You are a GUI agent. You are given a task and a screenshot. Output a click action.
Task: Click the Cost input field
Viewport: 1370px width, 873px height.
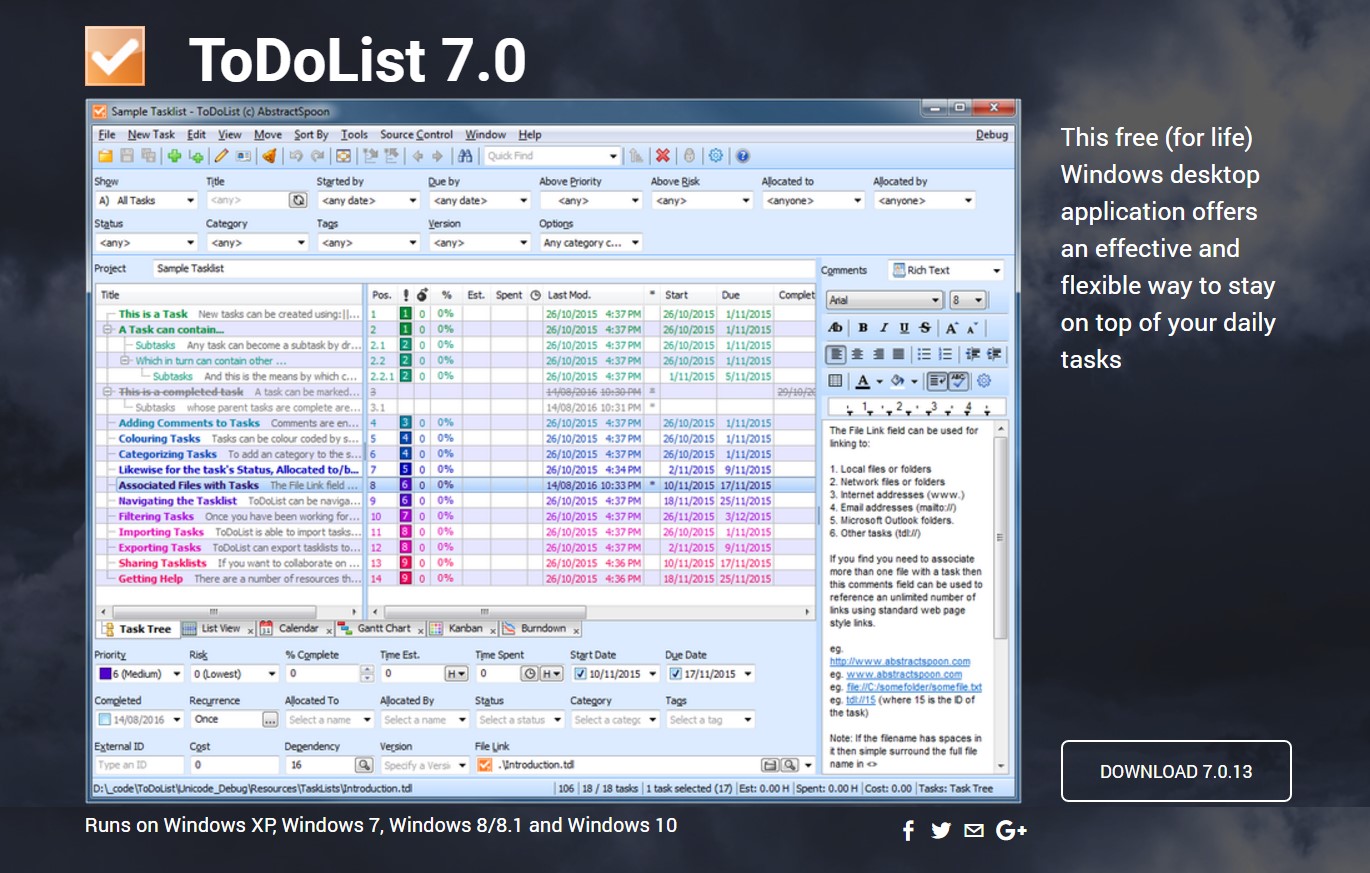pyautogui.click(x=234, y=765)
